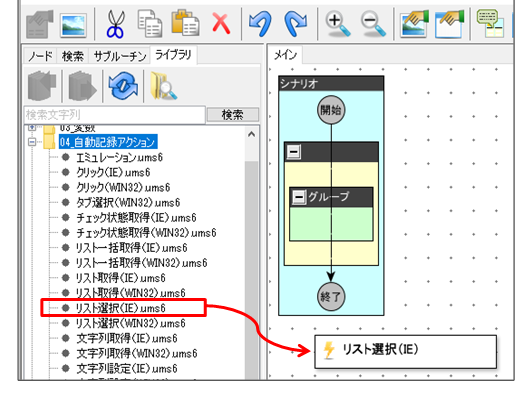Open the folder search icon in library
Image resolution: width=525 pixels, height=399 pixels.
[163, 86]
